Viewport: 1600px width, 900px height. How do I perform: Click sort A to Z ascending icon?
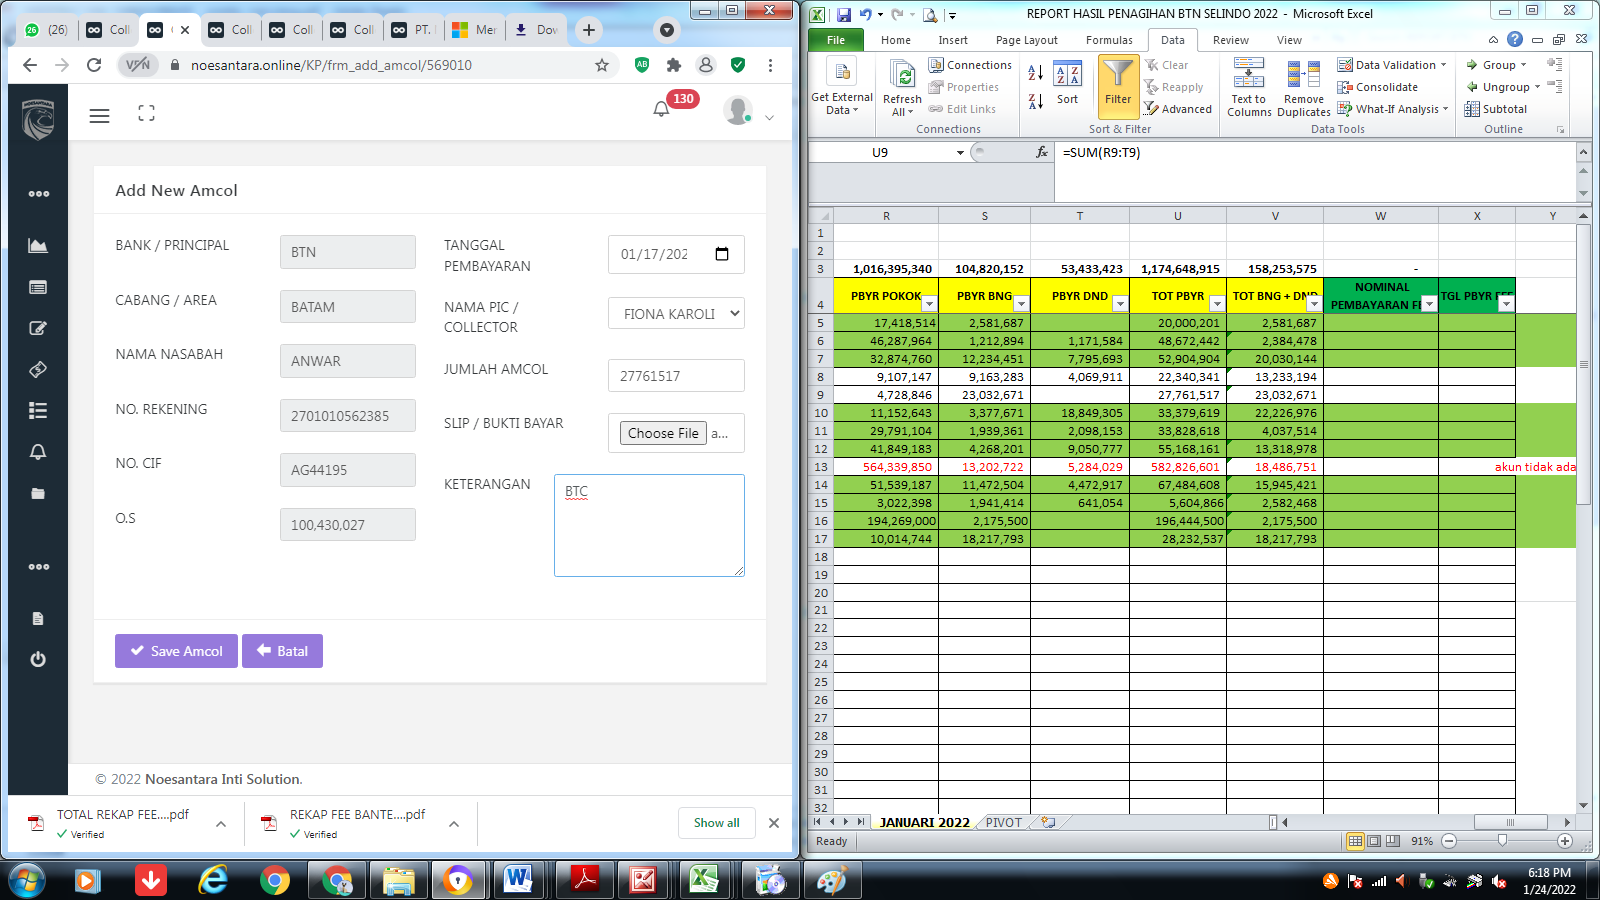click(1036, 73)
